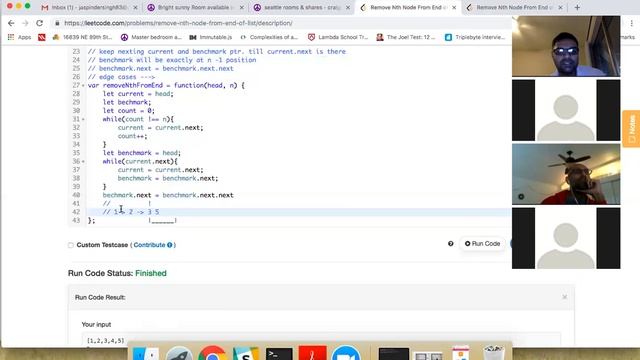The height and width of the screenshot is (360, 640).
Task: Click the comment on line 42
Action: (x=131, y=212)
